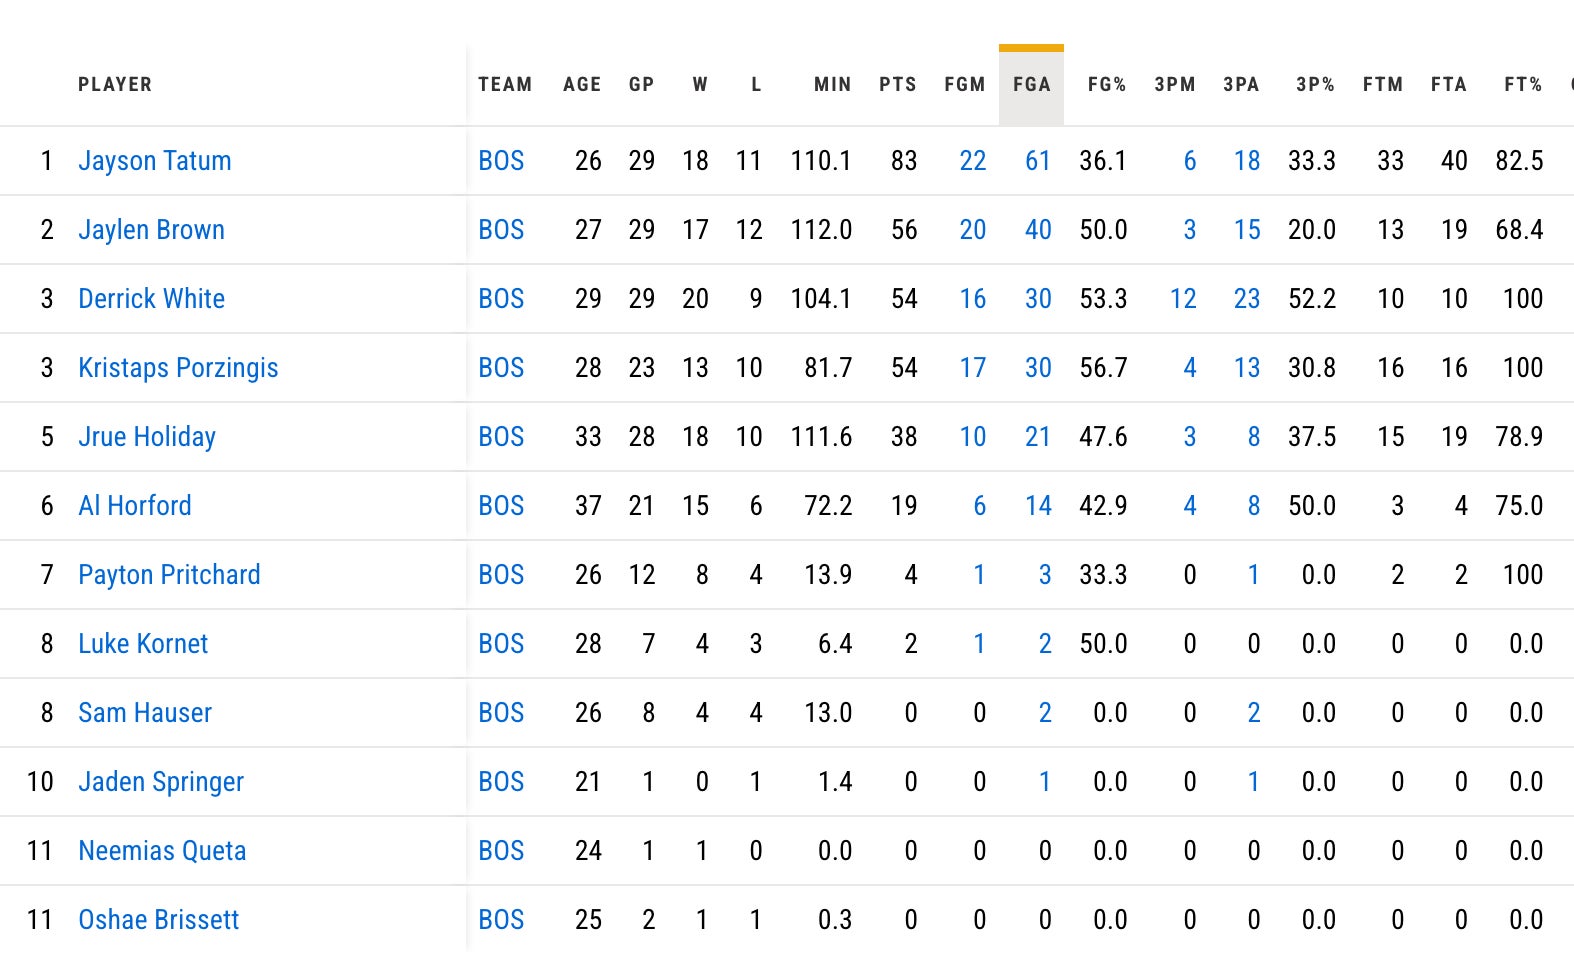Viewport: 1574px width, 958px height.
Task: Click the Jaylen Brown player link
Action: pos(151,230)
